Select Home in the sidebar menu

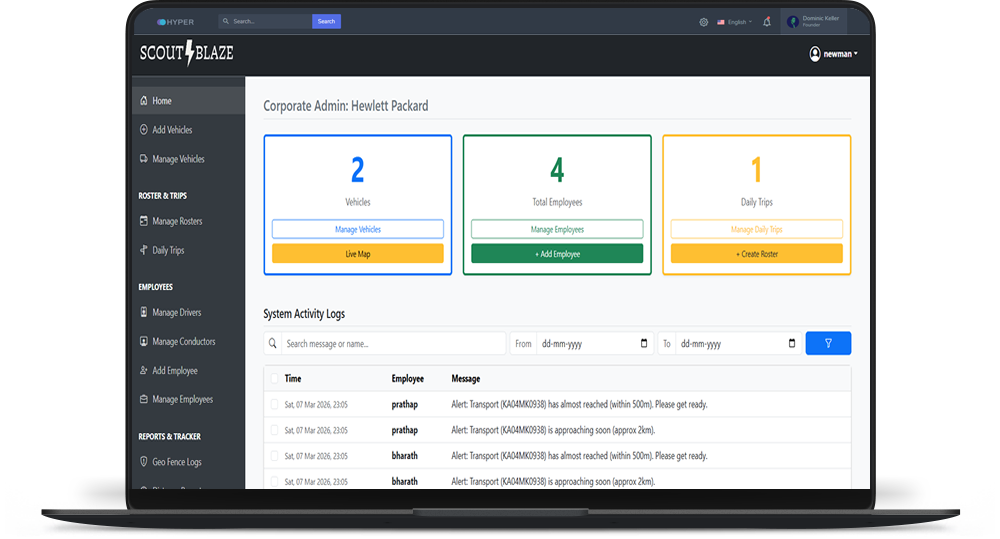pos(161,101)
